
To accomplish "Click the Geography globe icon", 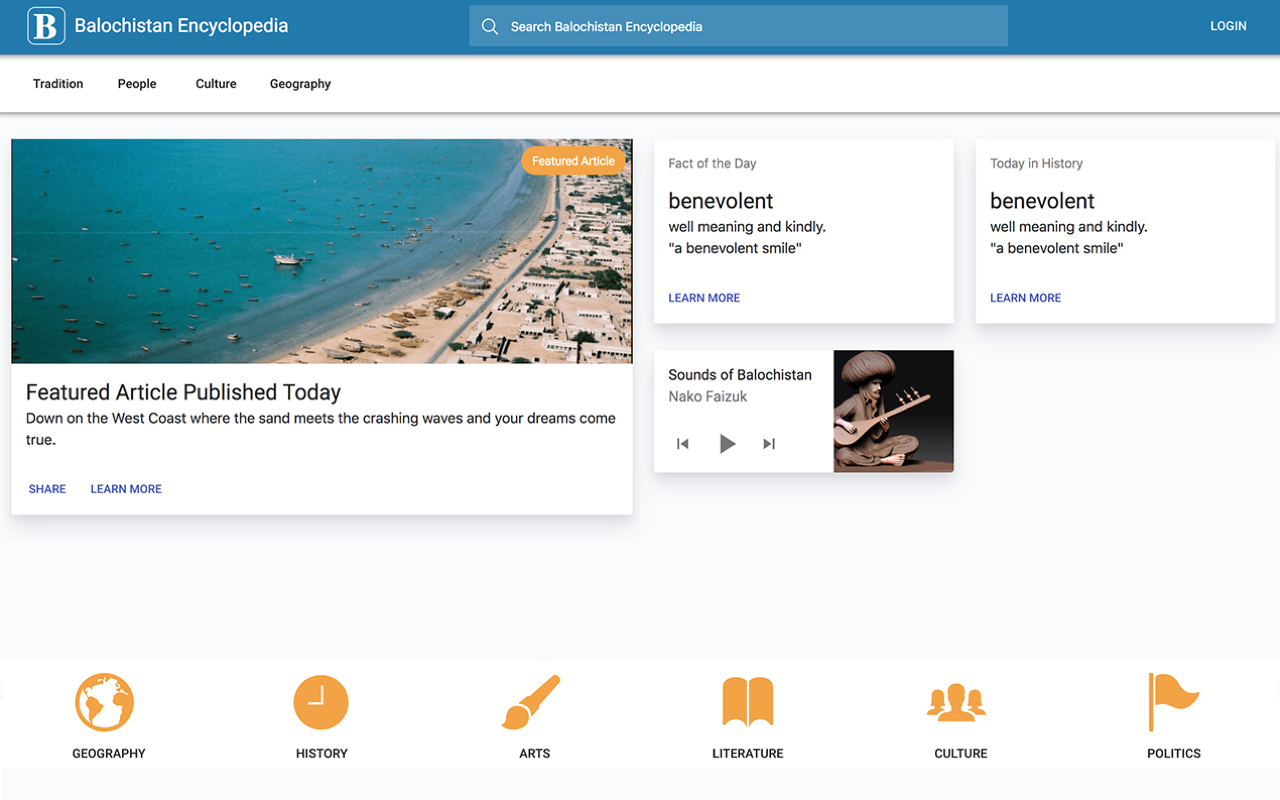I will pos(104,702).
